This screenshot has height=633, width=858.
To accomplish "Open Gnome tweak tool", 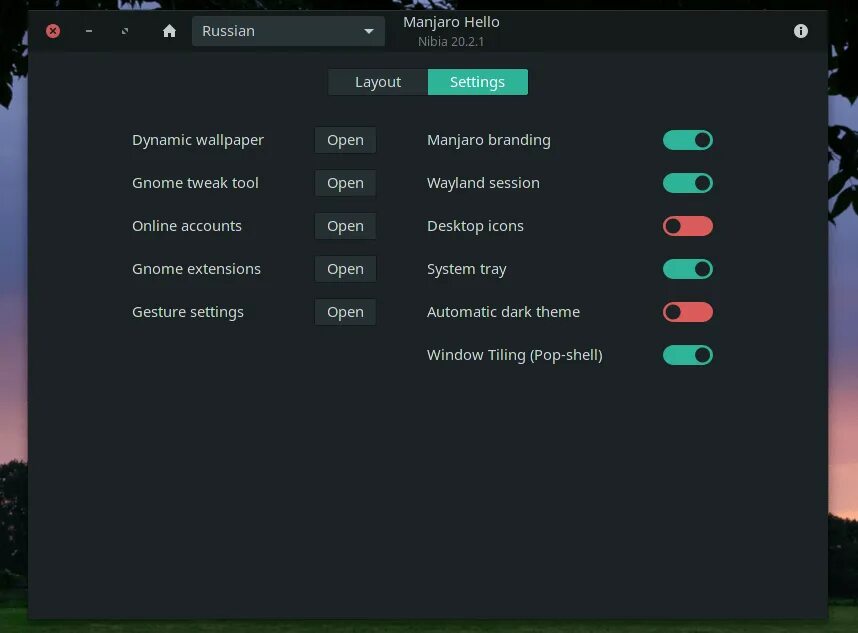I will (345, 183).
